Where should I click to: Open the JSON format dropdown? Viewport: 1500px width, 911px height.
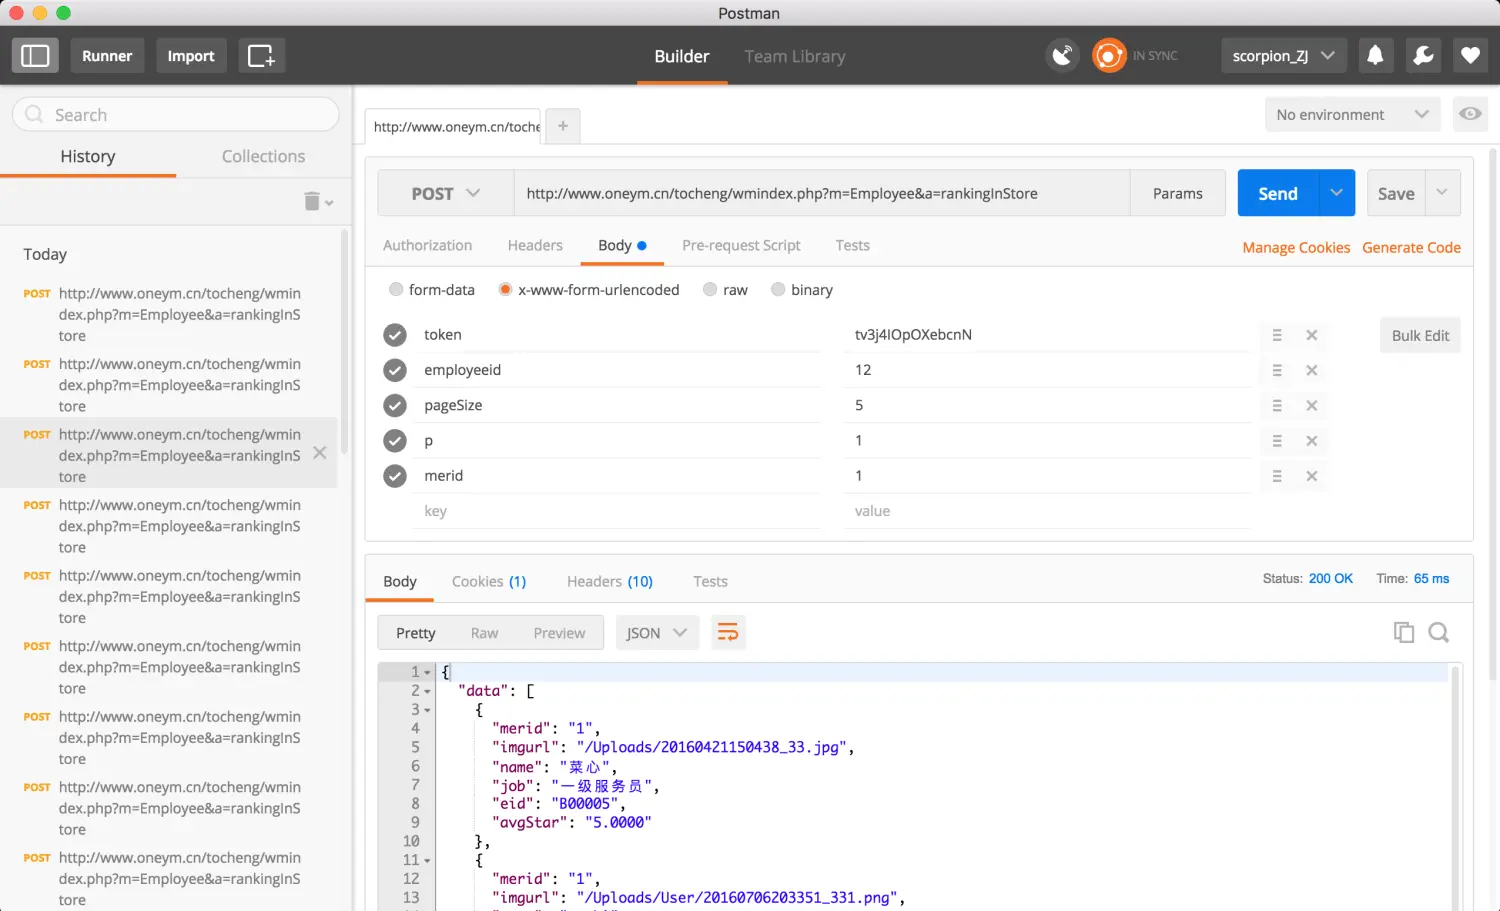click(x=657, y=632)
